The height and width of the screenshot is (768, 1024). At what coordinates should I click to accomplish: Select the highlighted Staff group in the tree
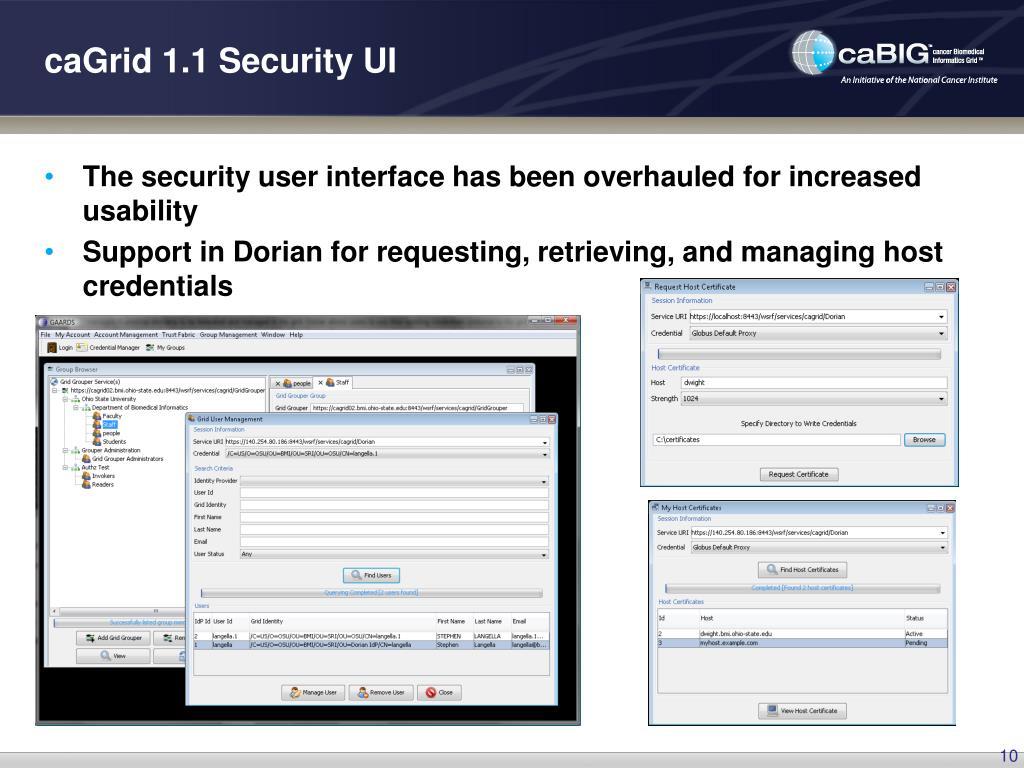tap(104, 424)
